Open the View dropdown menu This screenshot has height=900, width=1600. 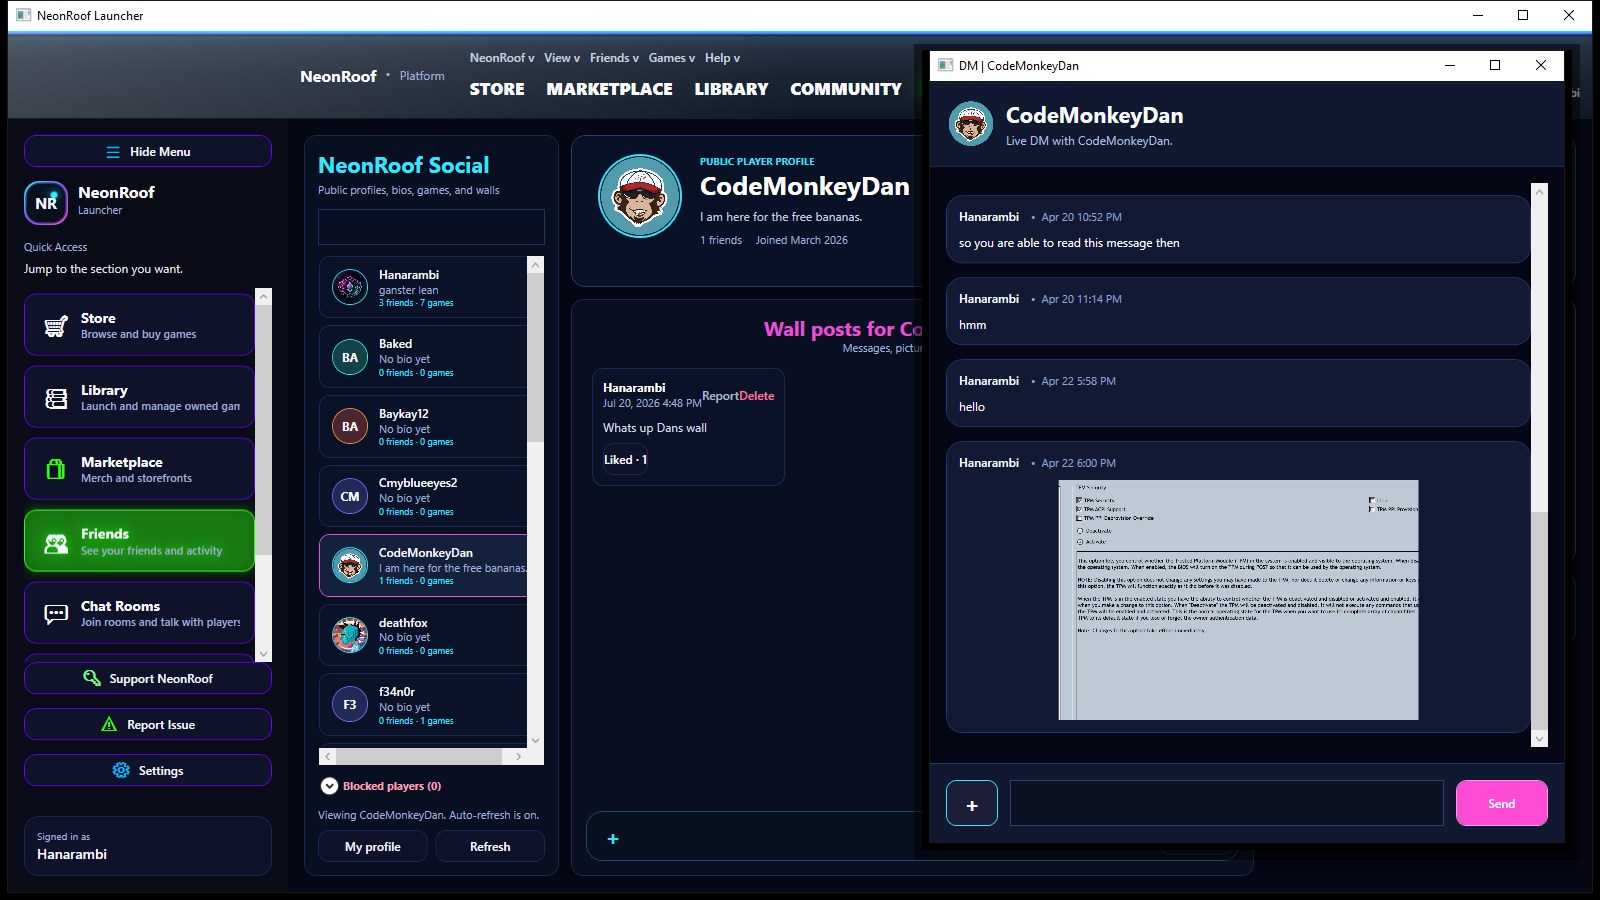[562, 58]
